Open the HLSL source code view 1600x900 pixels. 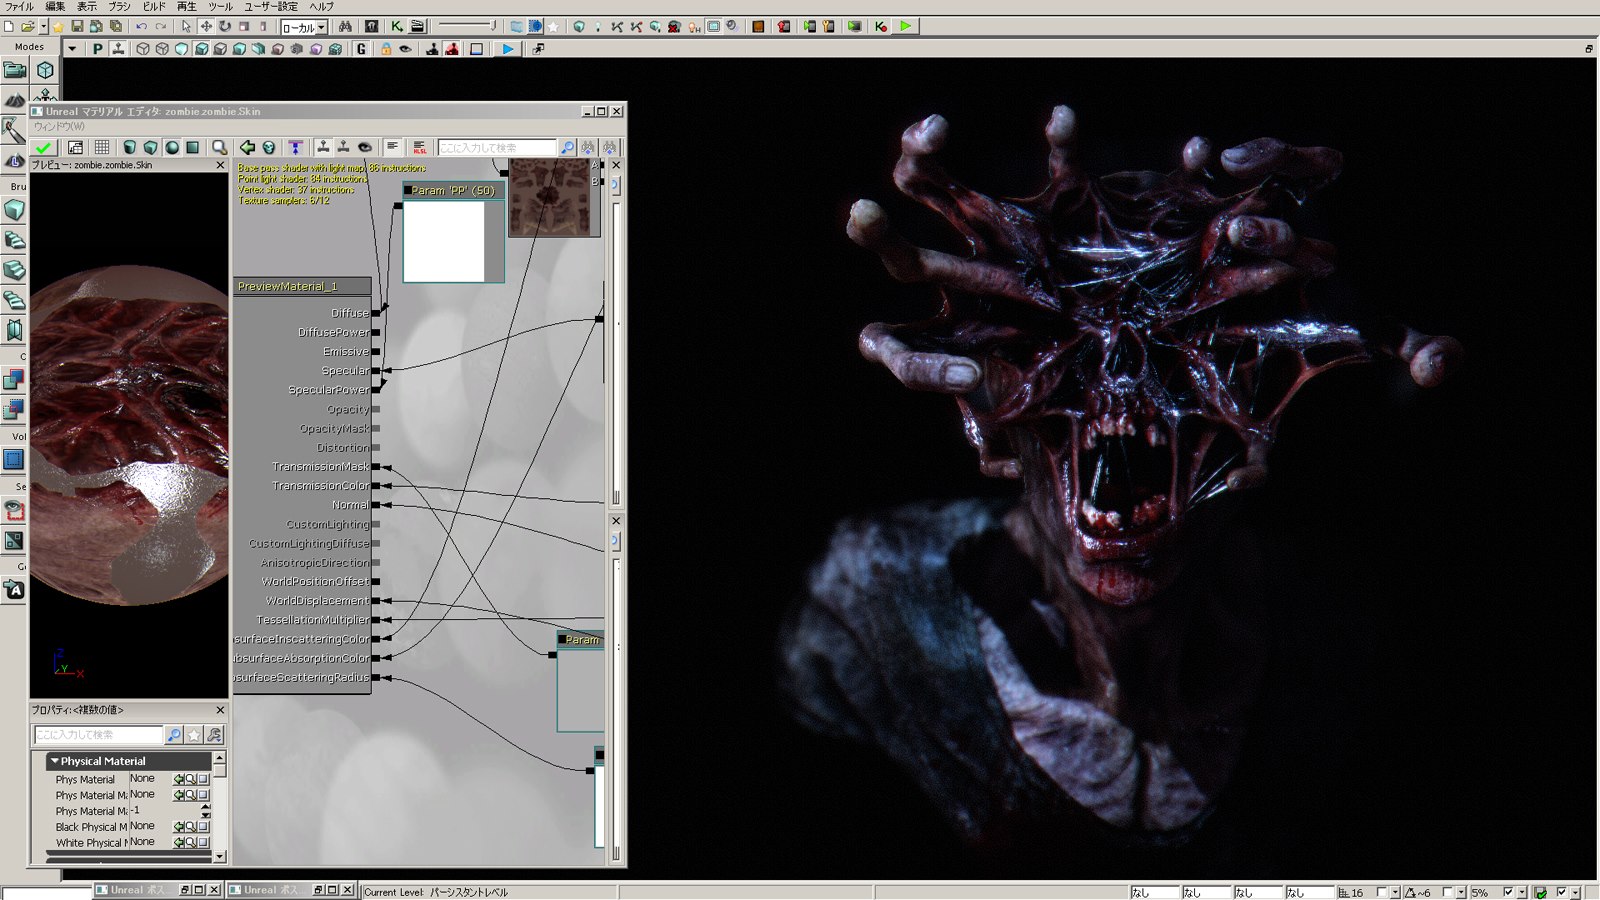[x=419, y=147]
